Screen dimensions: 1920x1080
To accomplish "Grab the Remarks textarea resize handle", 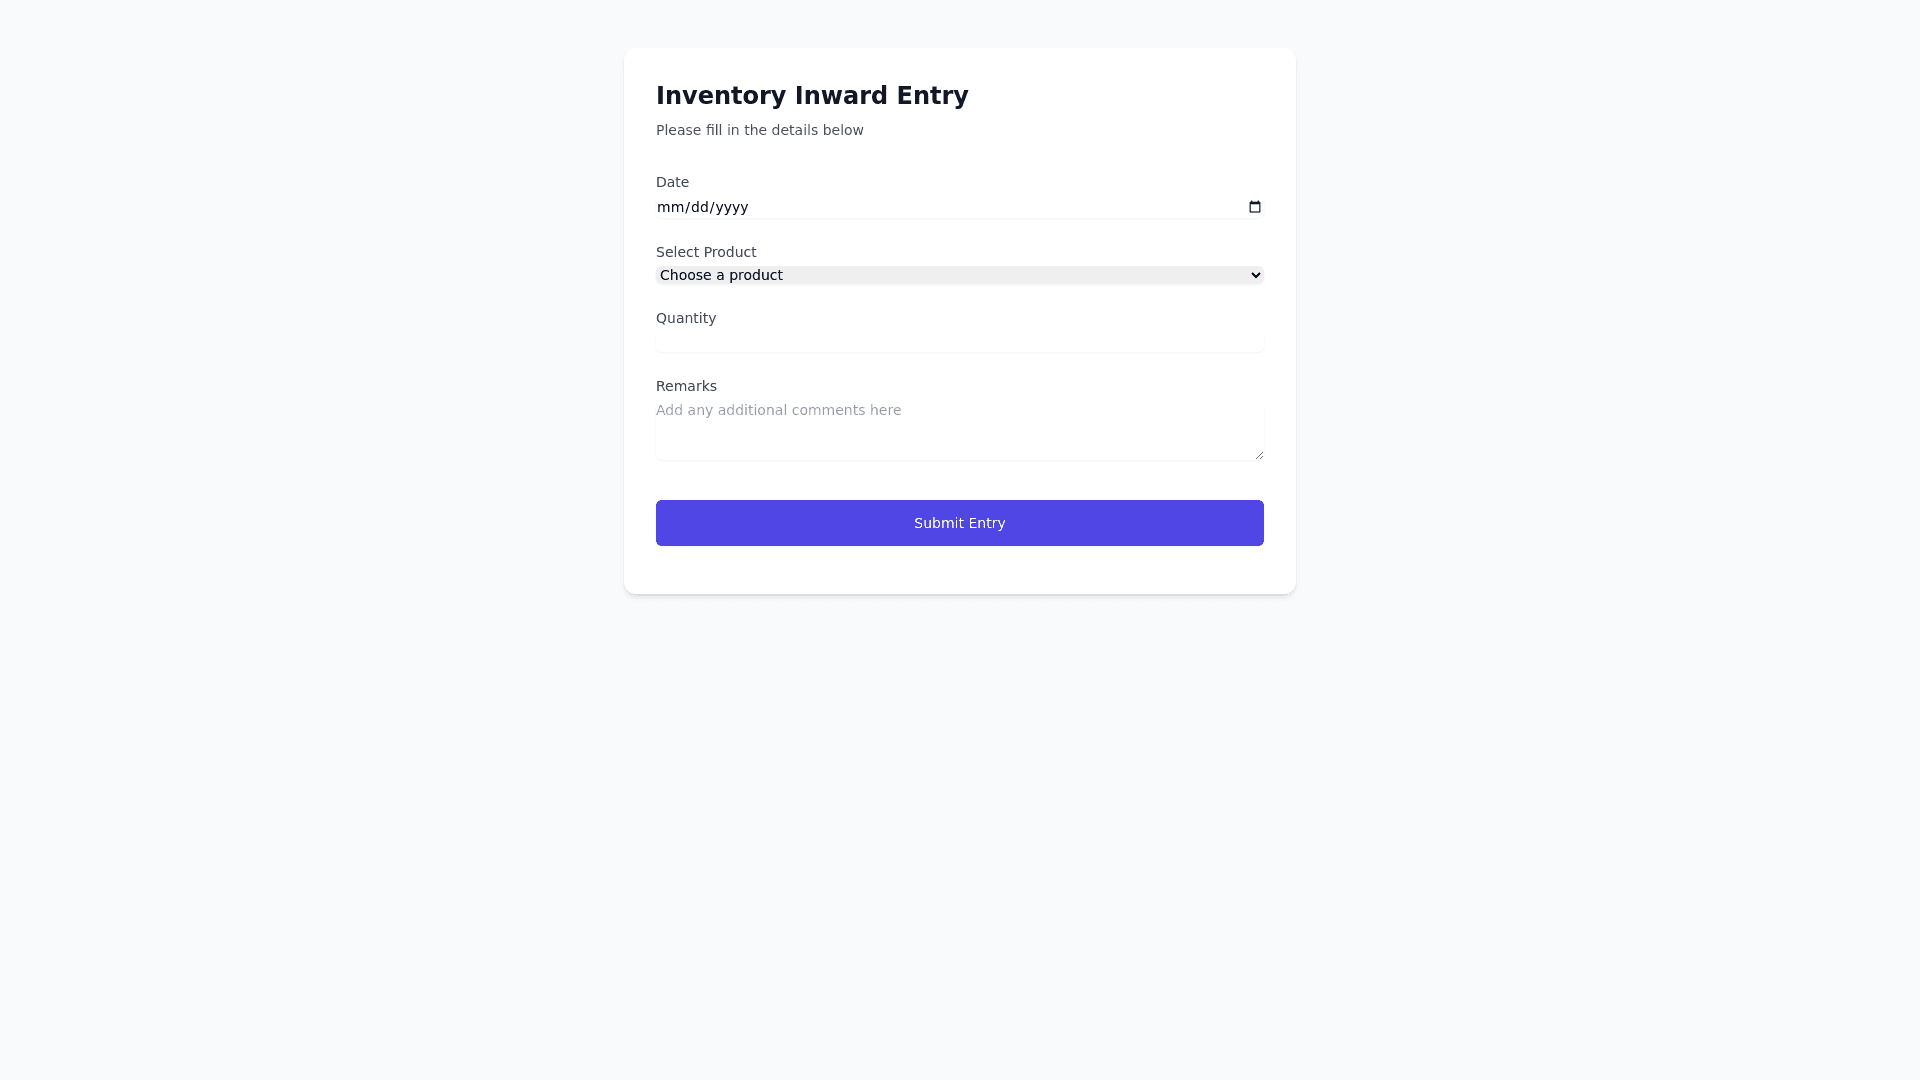I will 1259,455.
